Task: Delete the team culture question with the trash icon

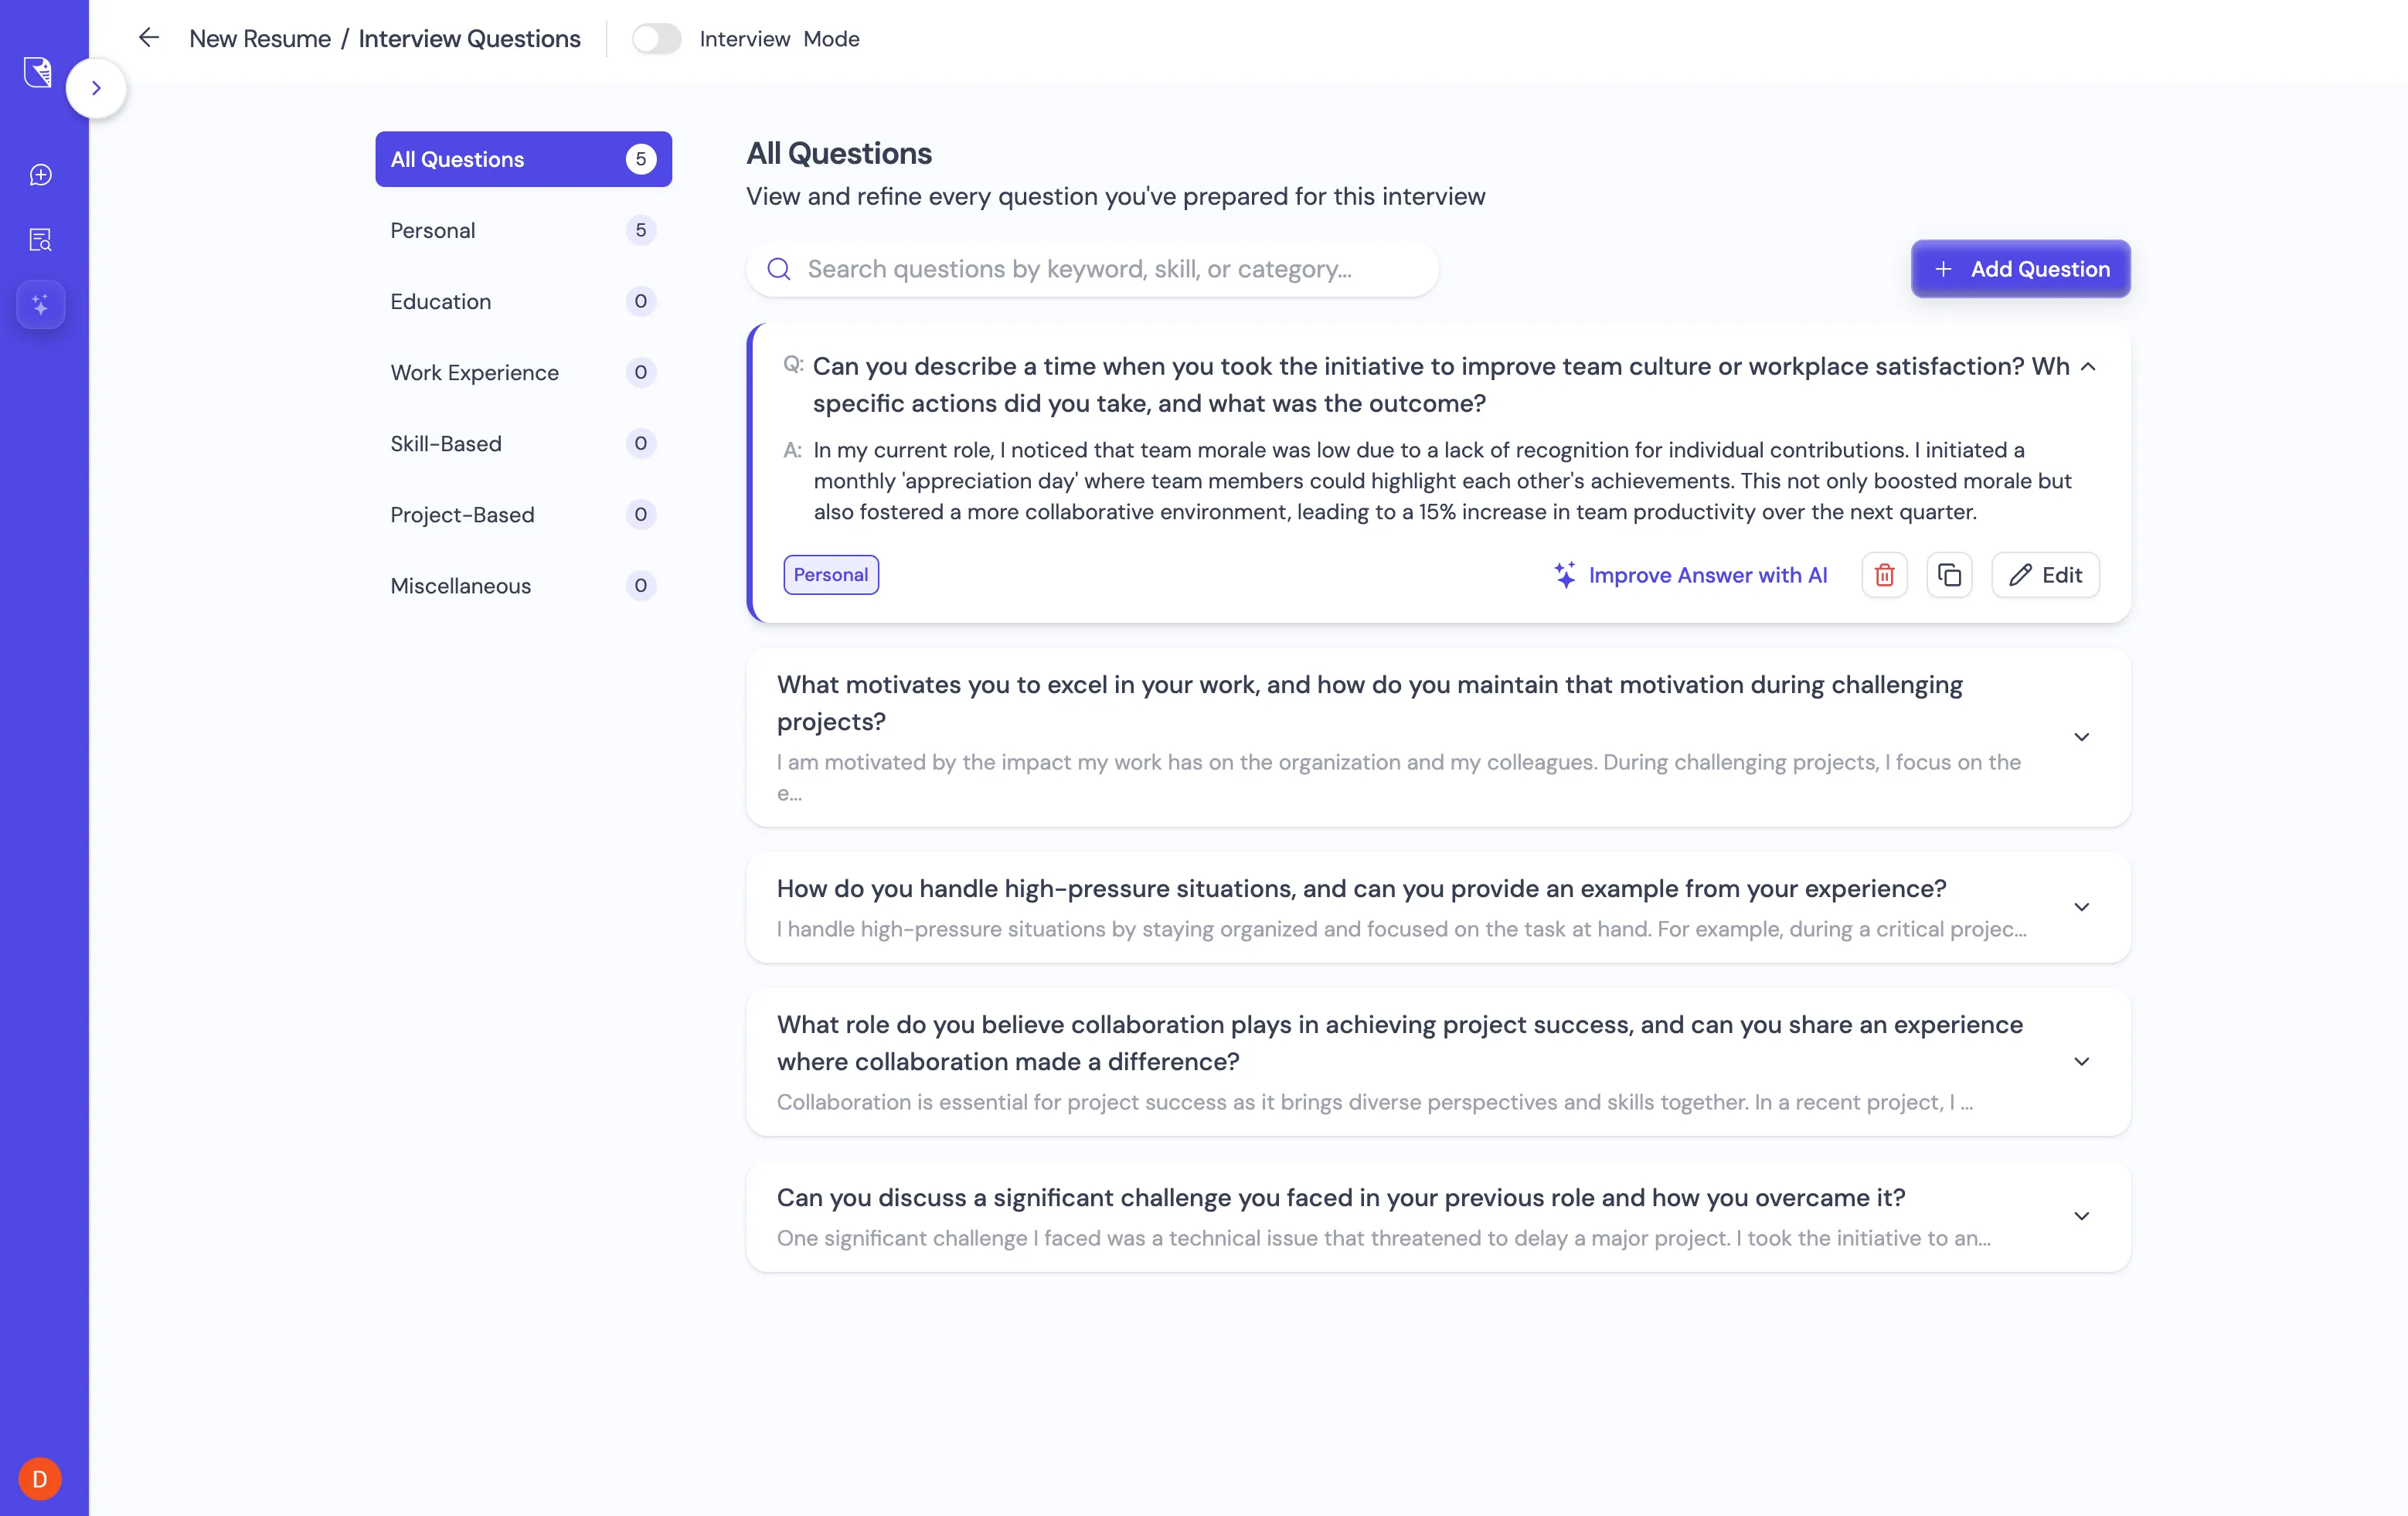Action: tap(1884, 575)
